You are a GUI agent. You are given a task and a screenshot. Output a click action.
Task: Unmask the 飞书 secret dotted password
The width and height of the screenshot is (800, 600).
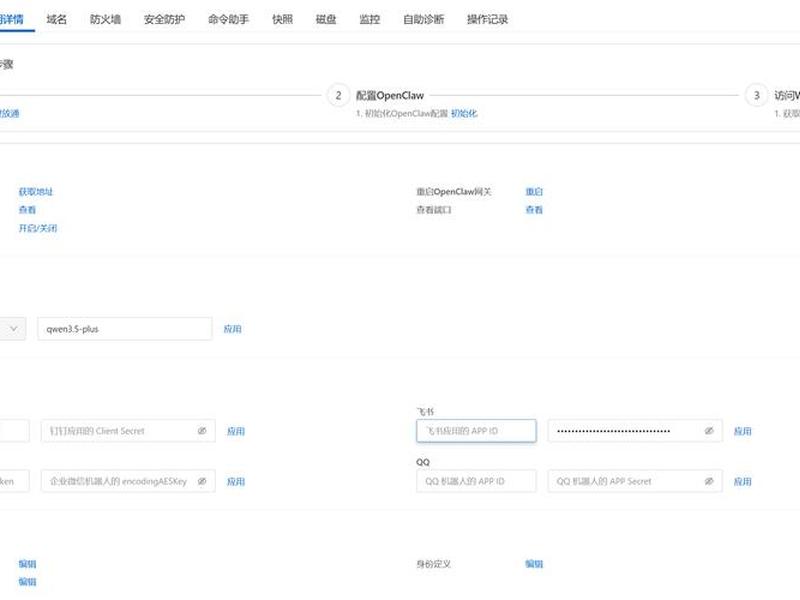(709, 431)
